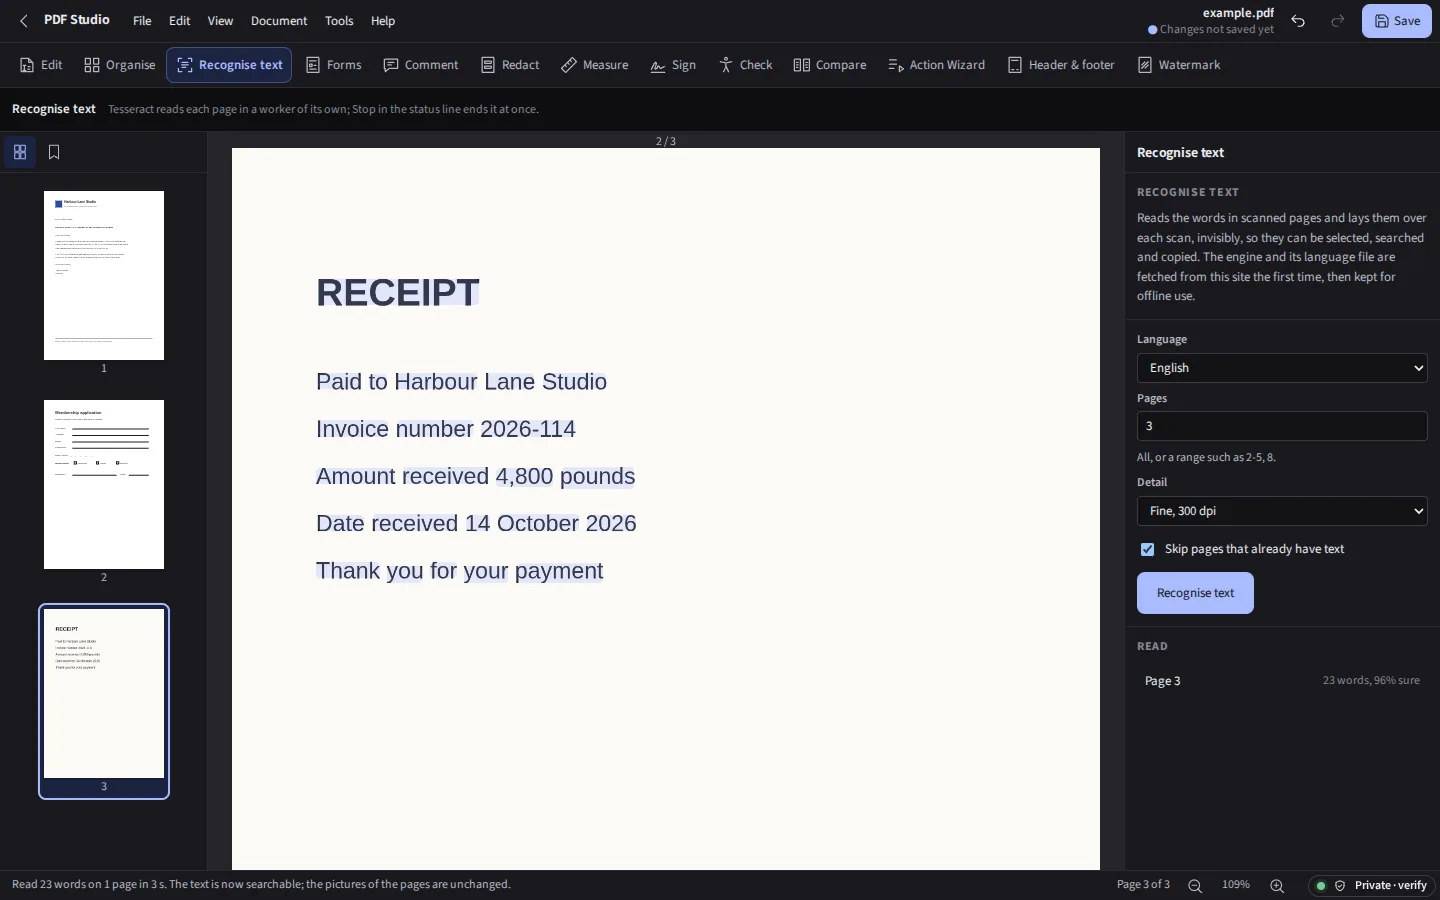Open the Help menu
Image resolution: width=1440 pixels, height=900 pixels.
(x=383, y=21)
